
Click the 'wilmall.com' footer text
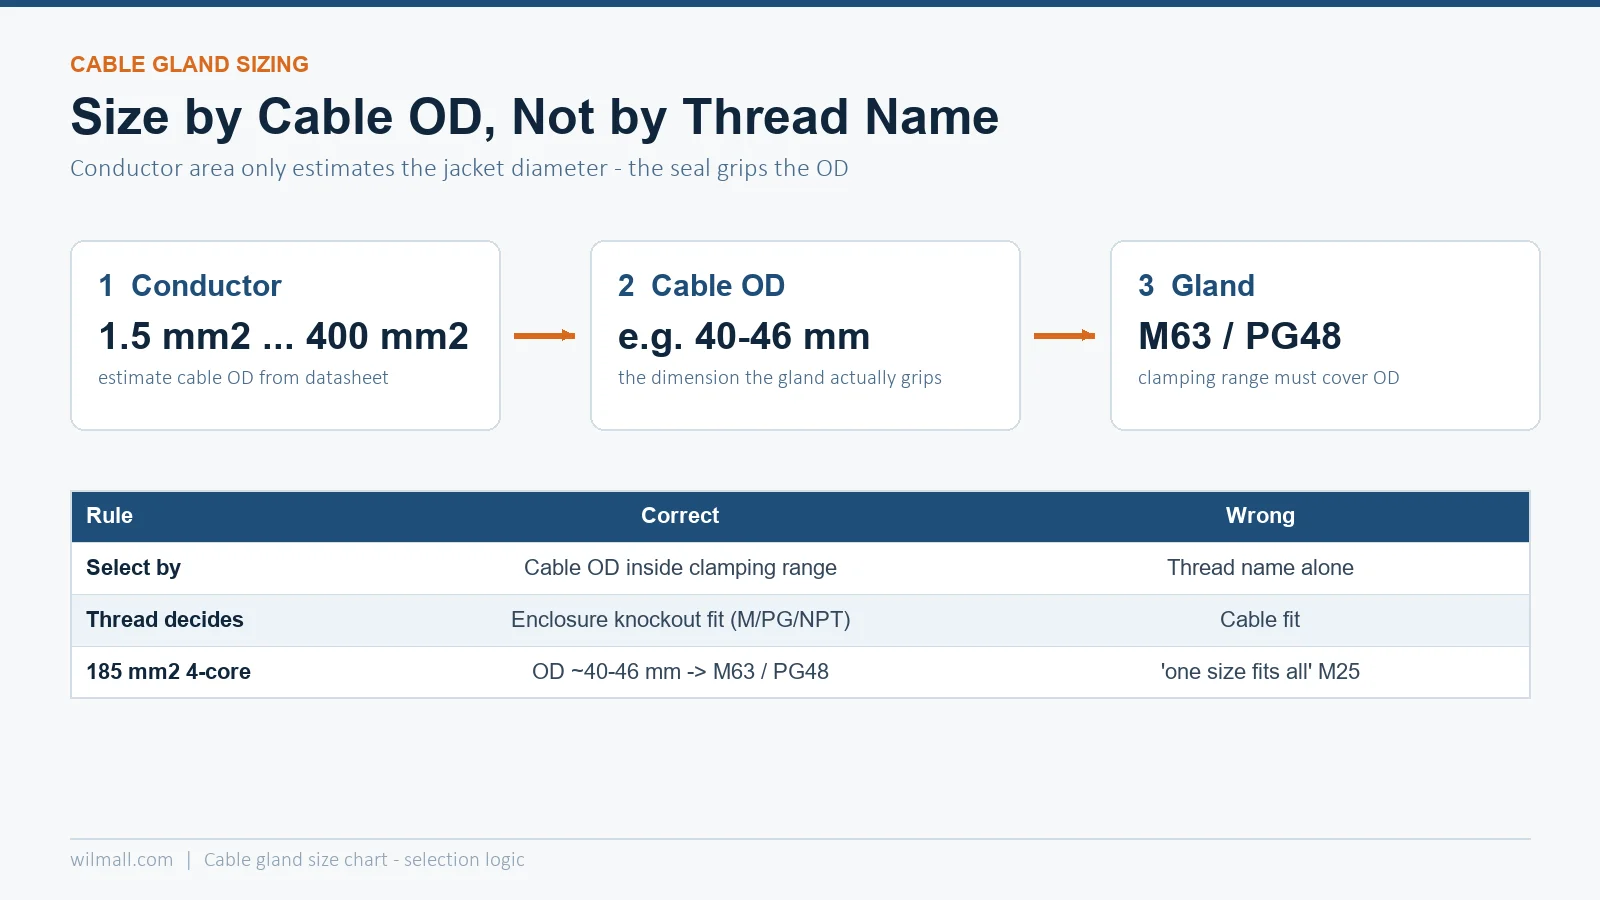pyautogui.click(x=121, y=860)
